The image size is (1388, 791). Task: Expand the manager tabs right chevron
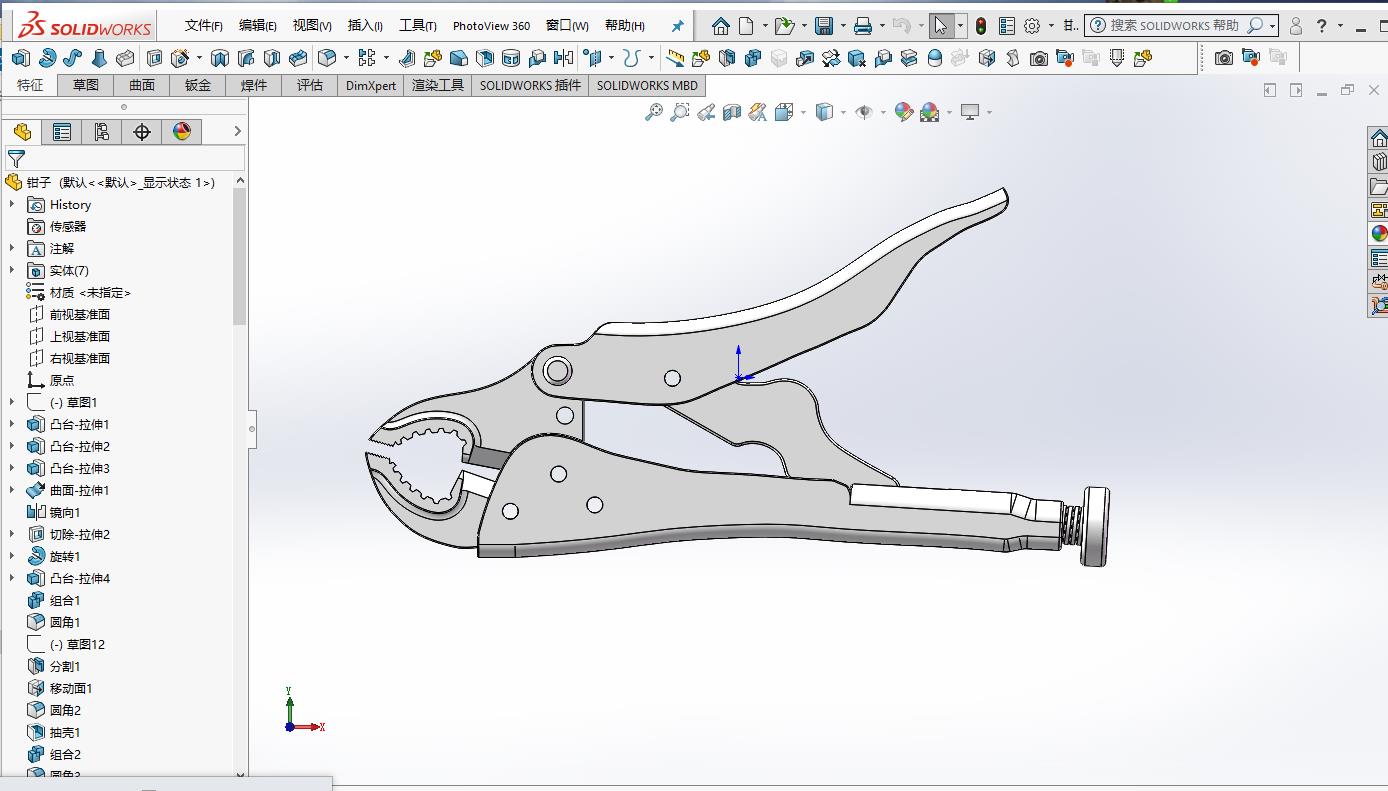tap(237, 131)
